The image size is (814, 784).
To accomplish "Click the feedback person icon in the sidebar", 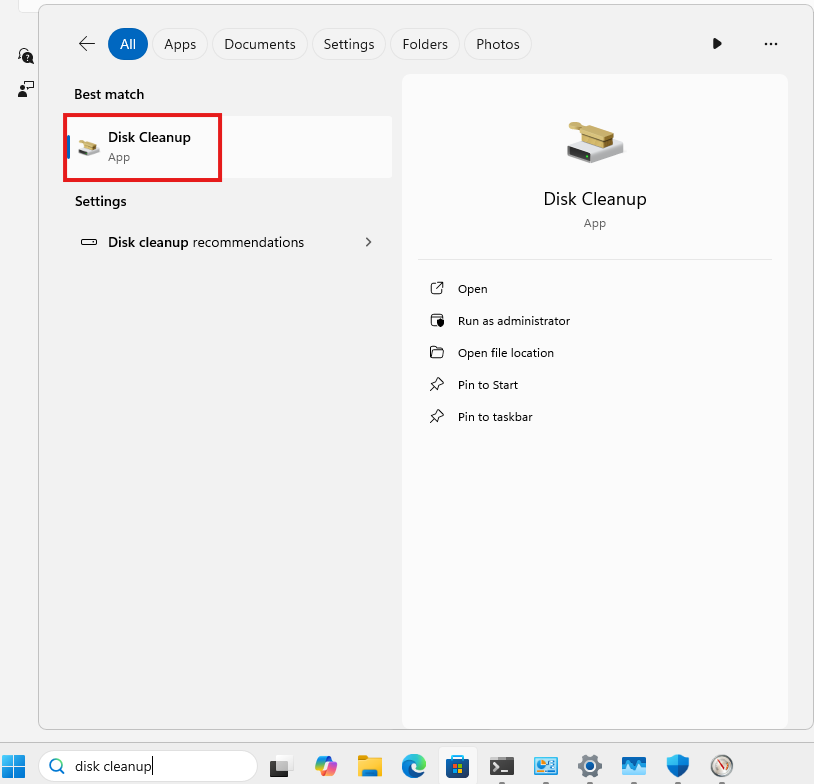I will pos(25,89).
